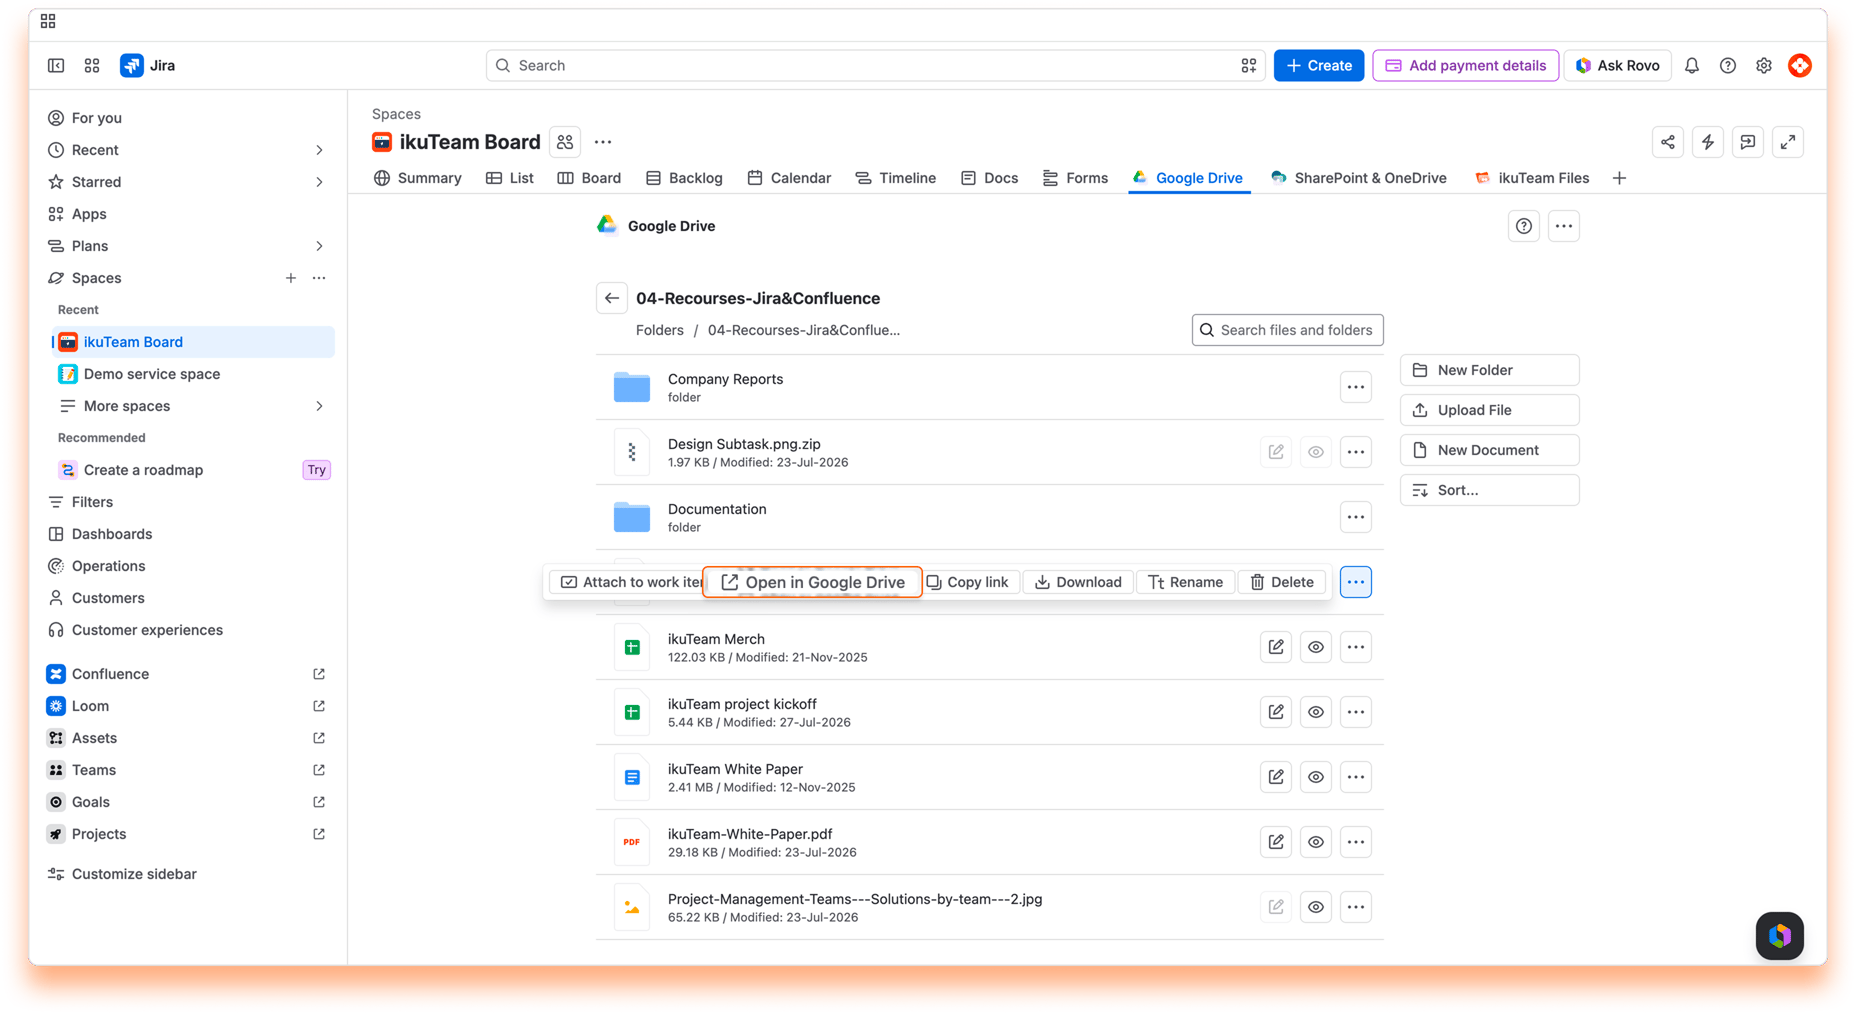Expand the Recent section in sidebar

click(319, 150)
